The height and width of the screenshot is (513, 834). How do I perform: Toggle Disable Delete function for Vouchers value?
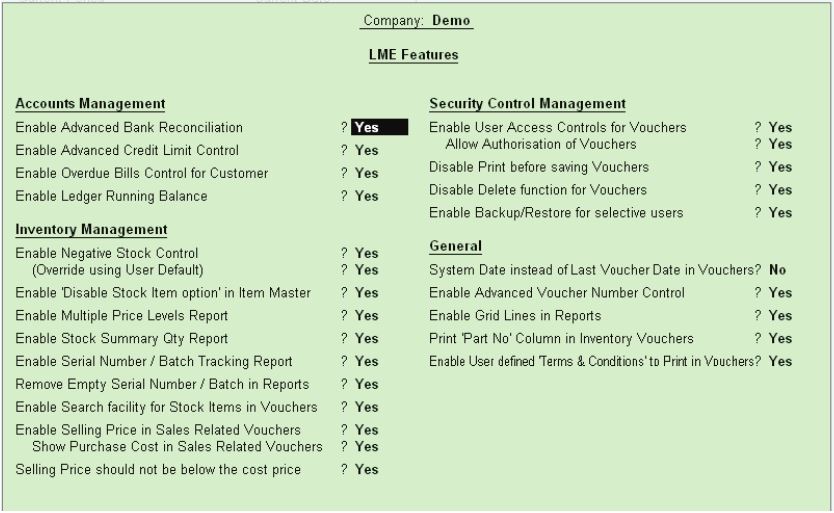(x=780, y=190)
